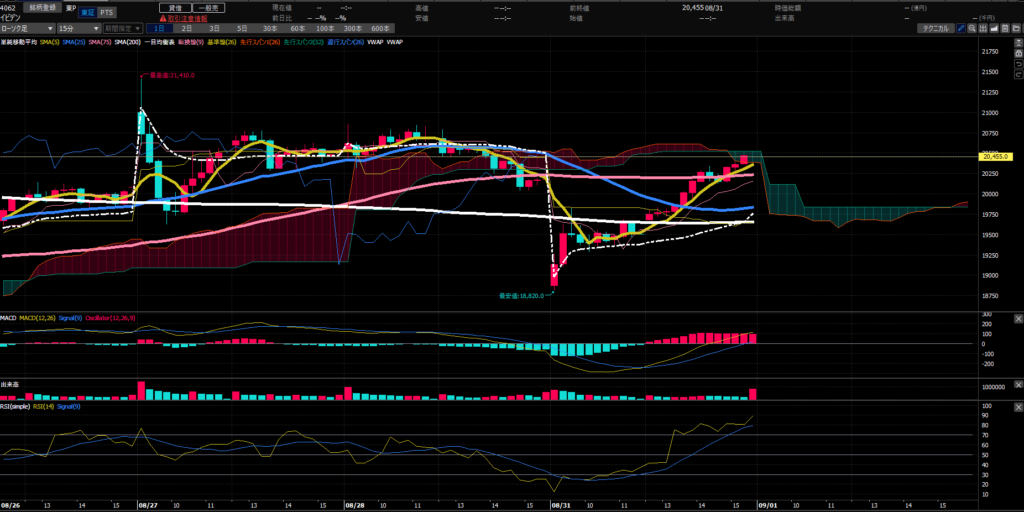Open the ローソク足 chart type dropdown
The height and width of the screenshot is (512, 1024).
(x=27, y=29)
